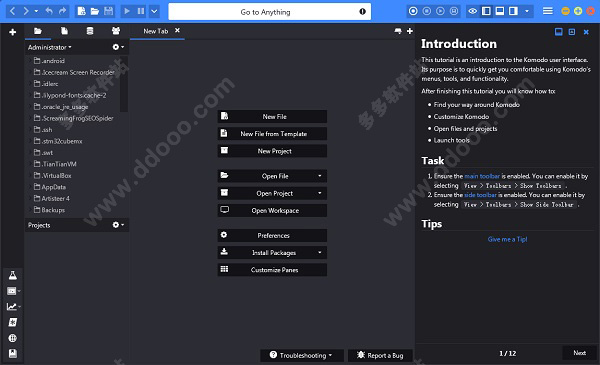
Task: Go to the Next tutorial step
Action: pos(579,353)
